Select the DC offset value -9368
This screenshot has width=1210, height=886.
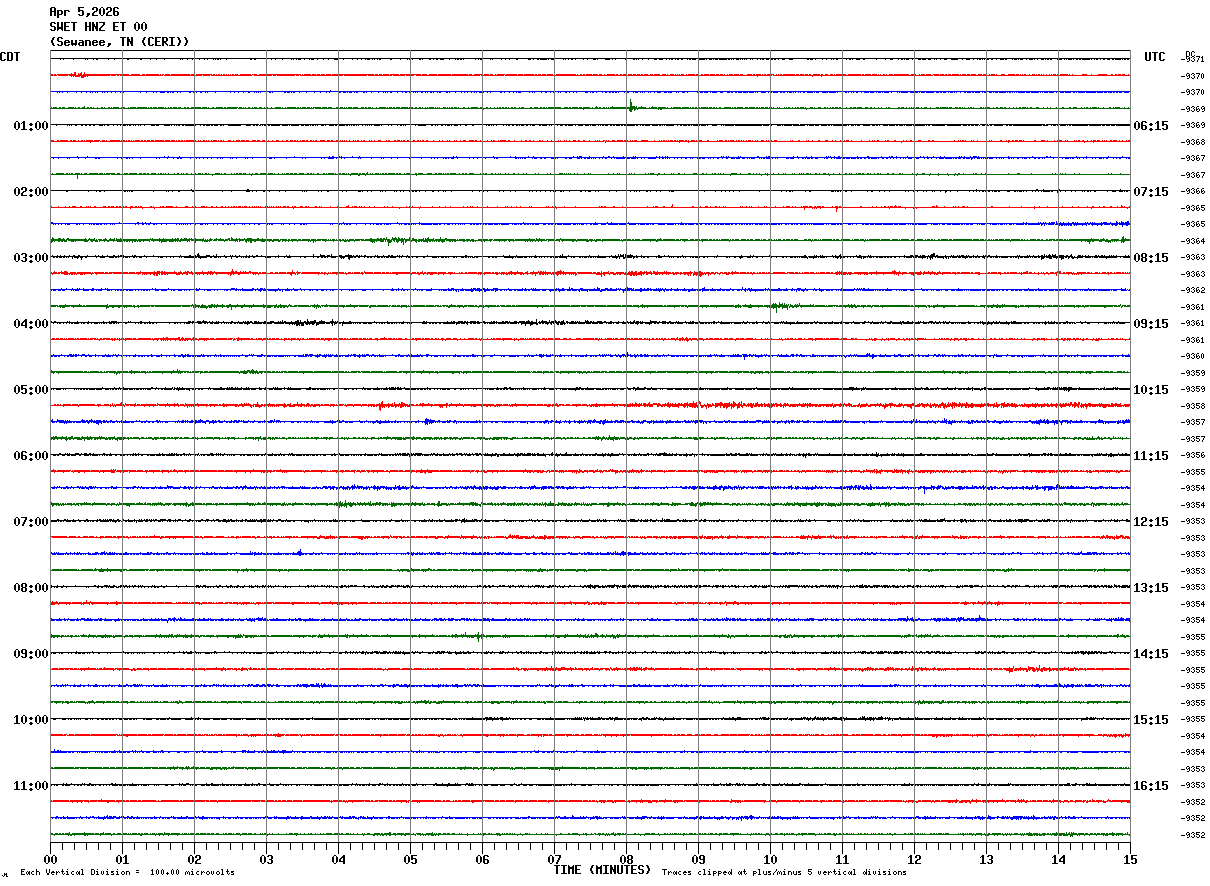(x=1194, y=142)
